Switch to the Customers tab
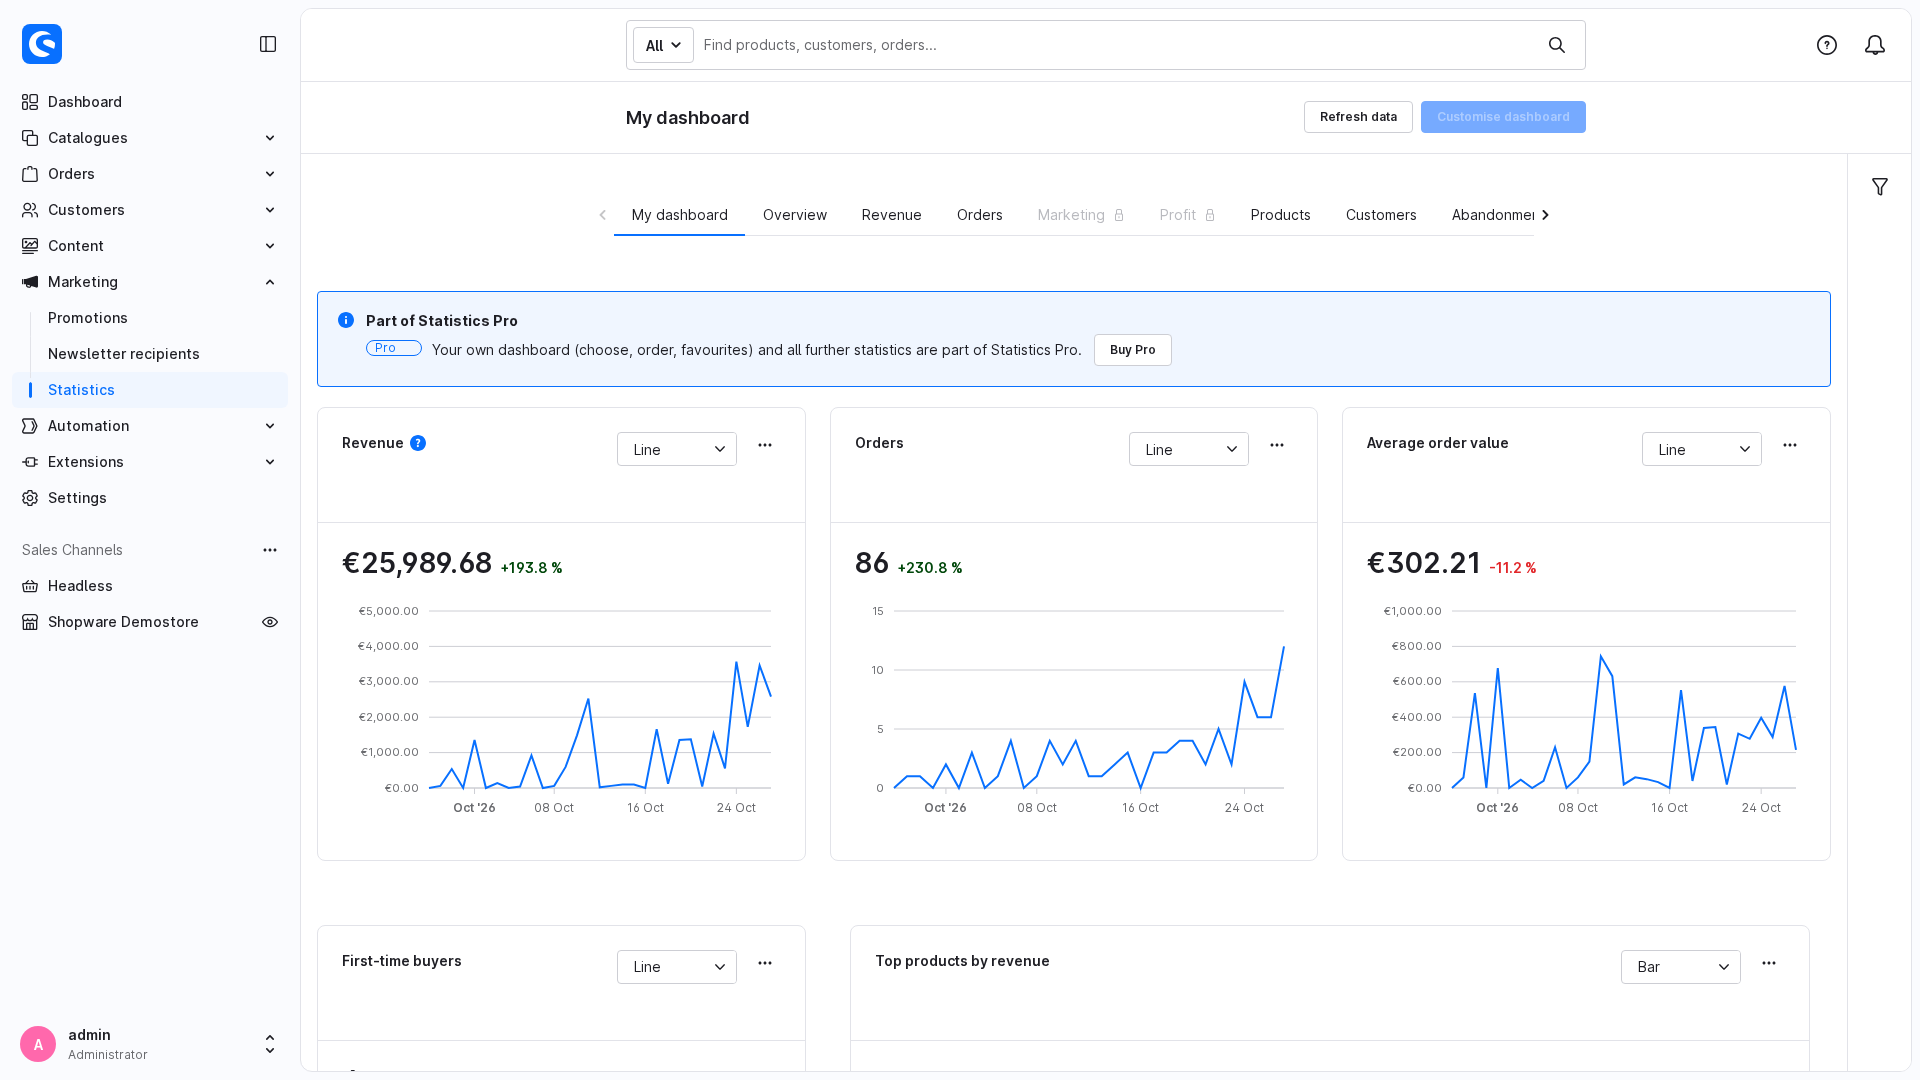Image resolution: width=1920 pixels, height=1080 pixels. pos(1381,215)
